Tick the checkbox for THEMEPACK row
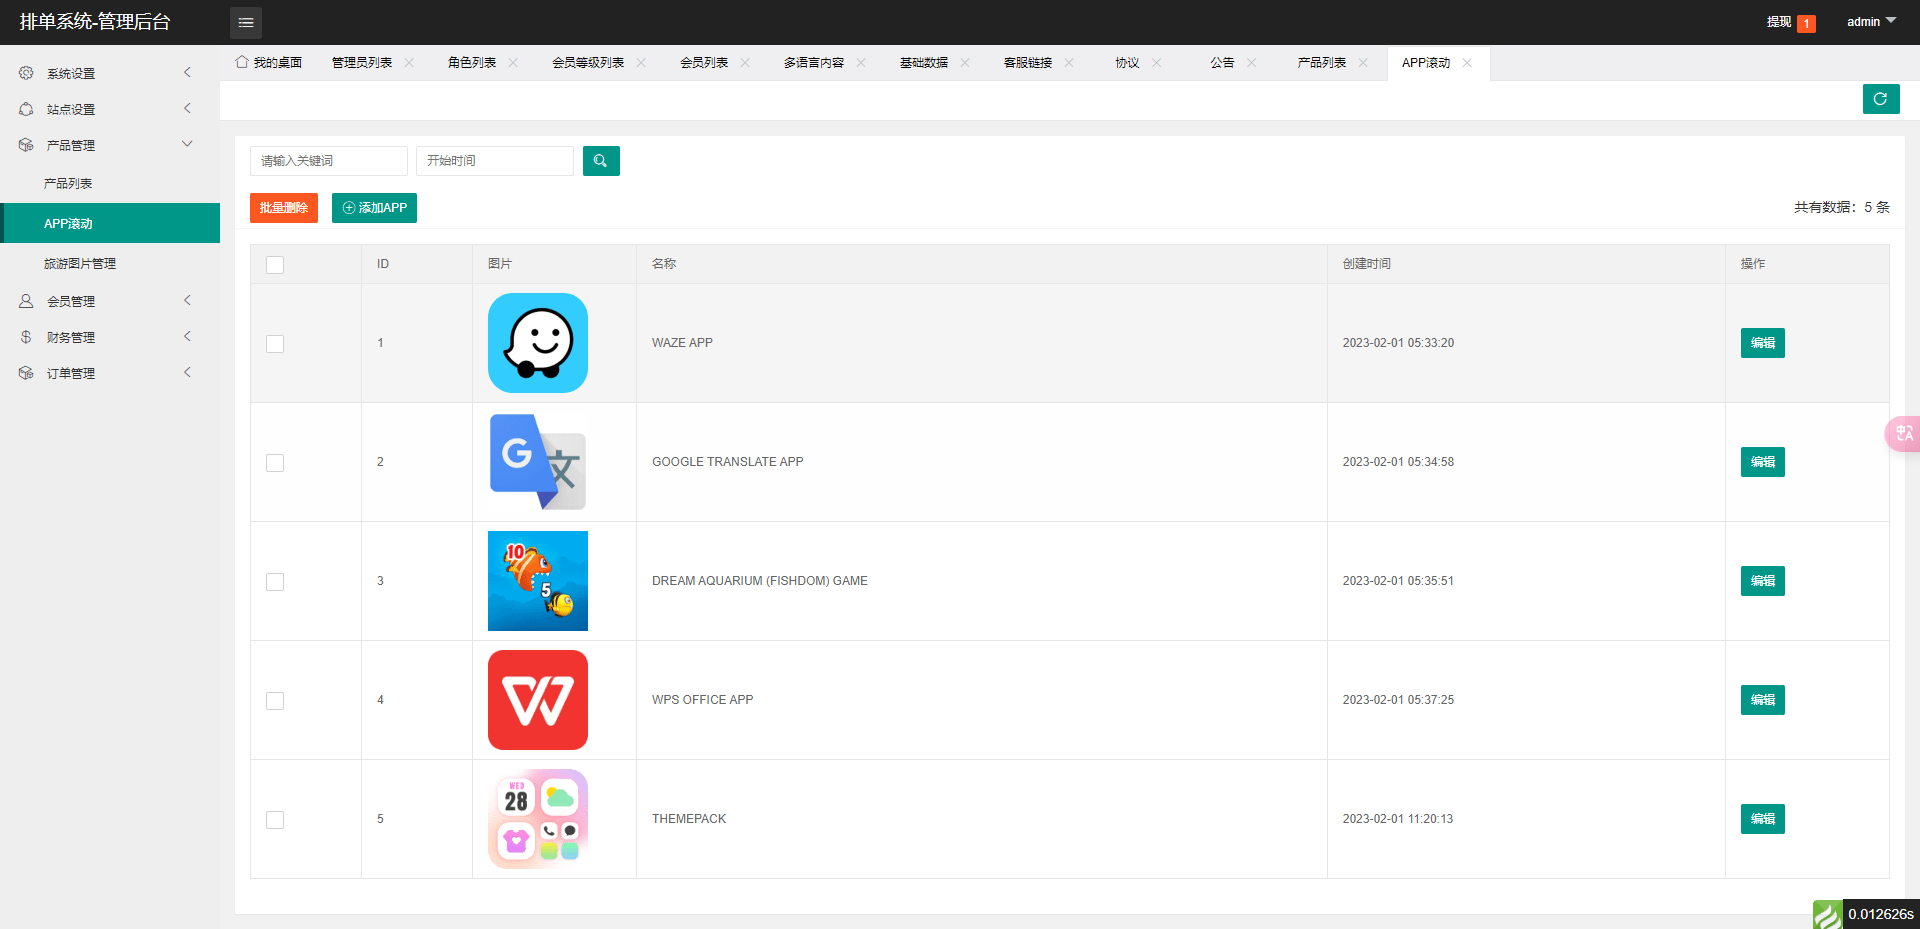Screen dimensions: 1920x929 click(x=275, y=820)
